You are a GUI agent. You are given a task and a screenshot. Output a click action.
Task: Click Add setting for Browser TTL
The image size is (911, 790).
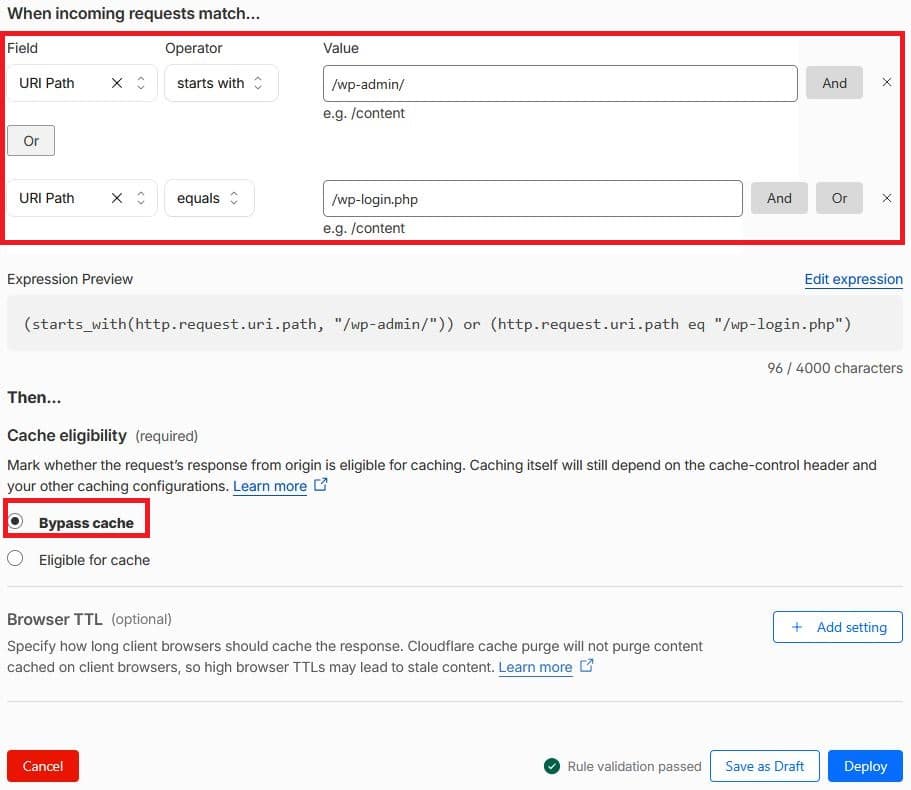tap(838, 627)
